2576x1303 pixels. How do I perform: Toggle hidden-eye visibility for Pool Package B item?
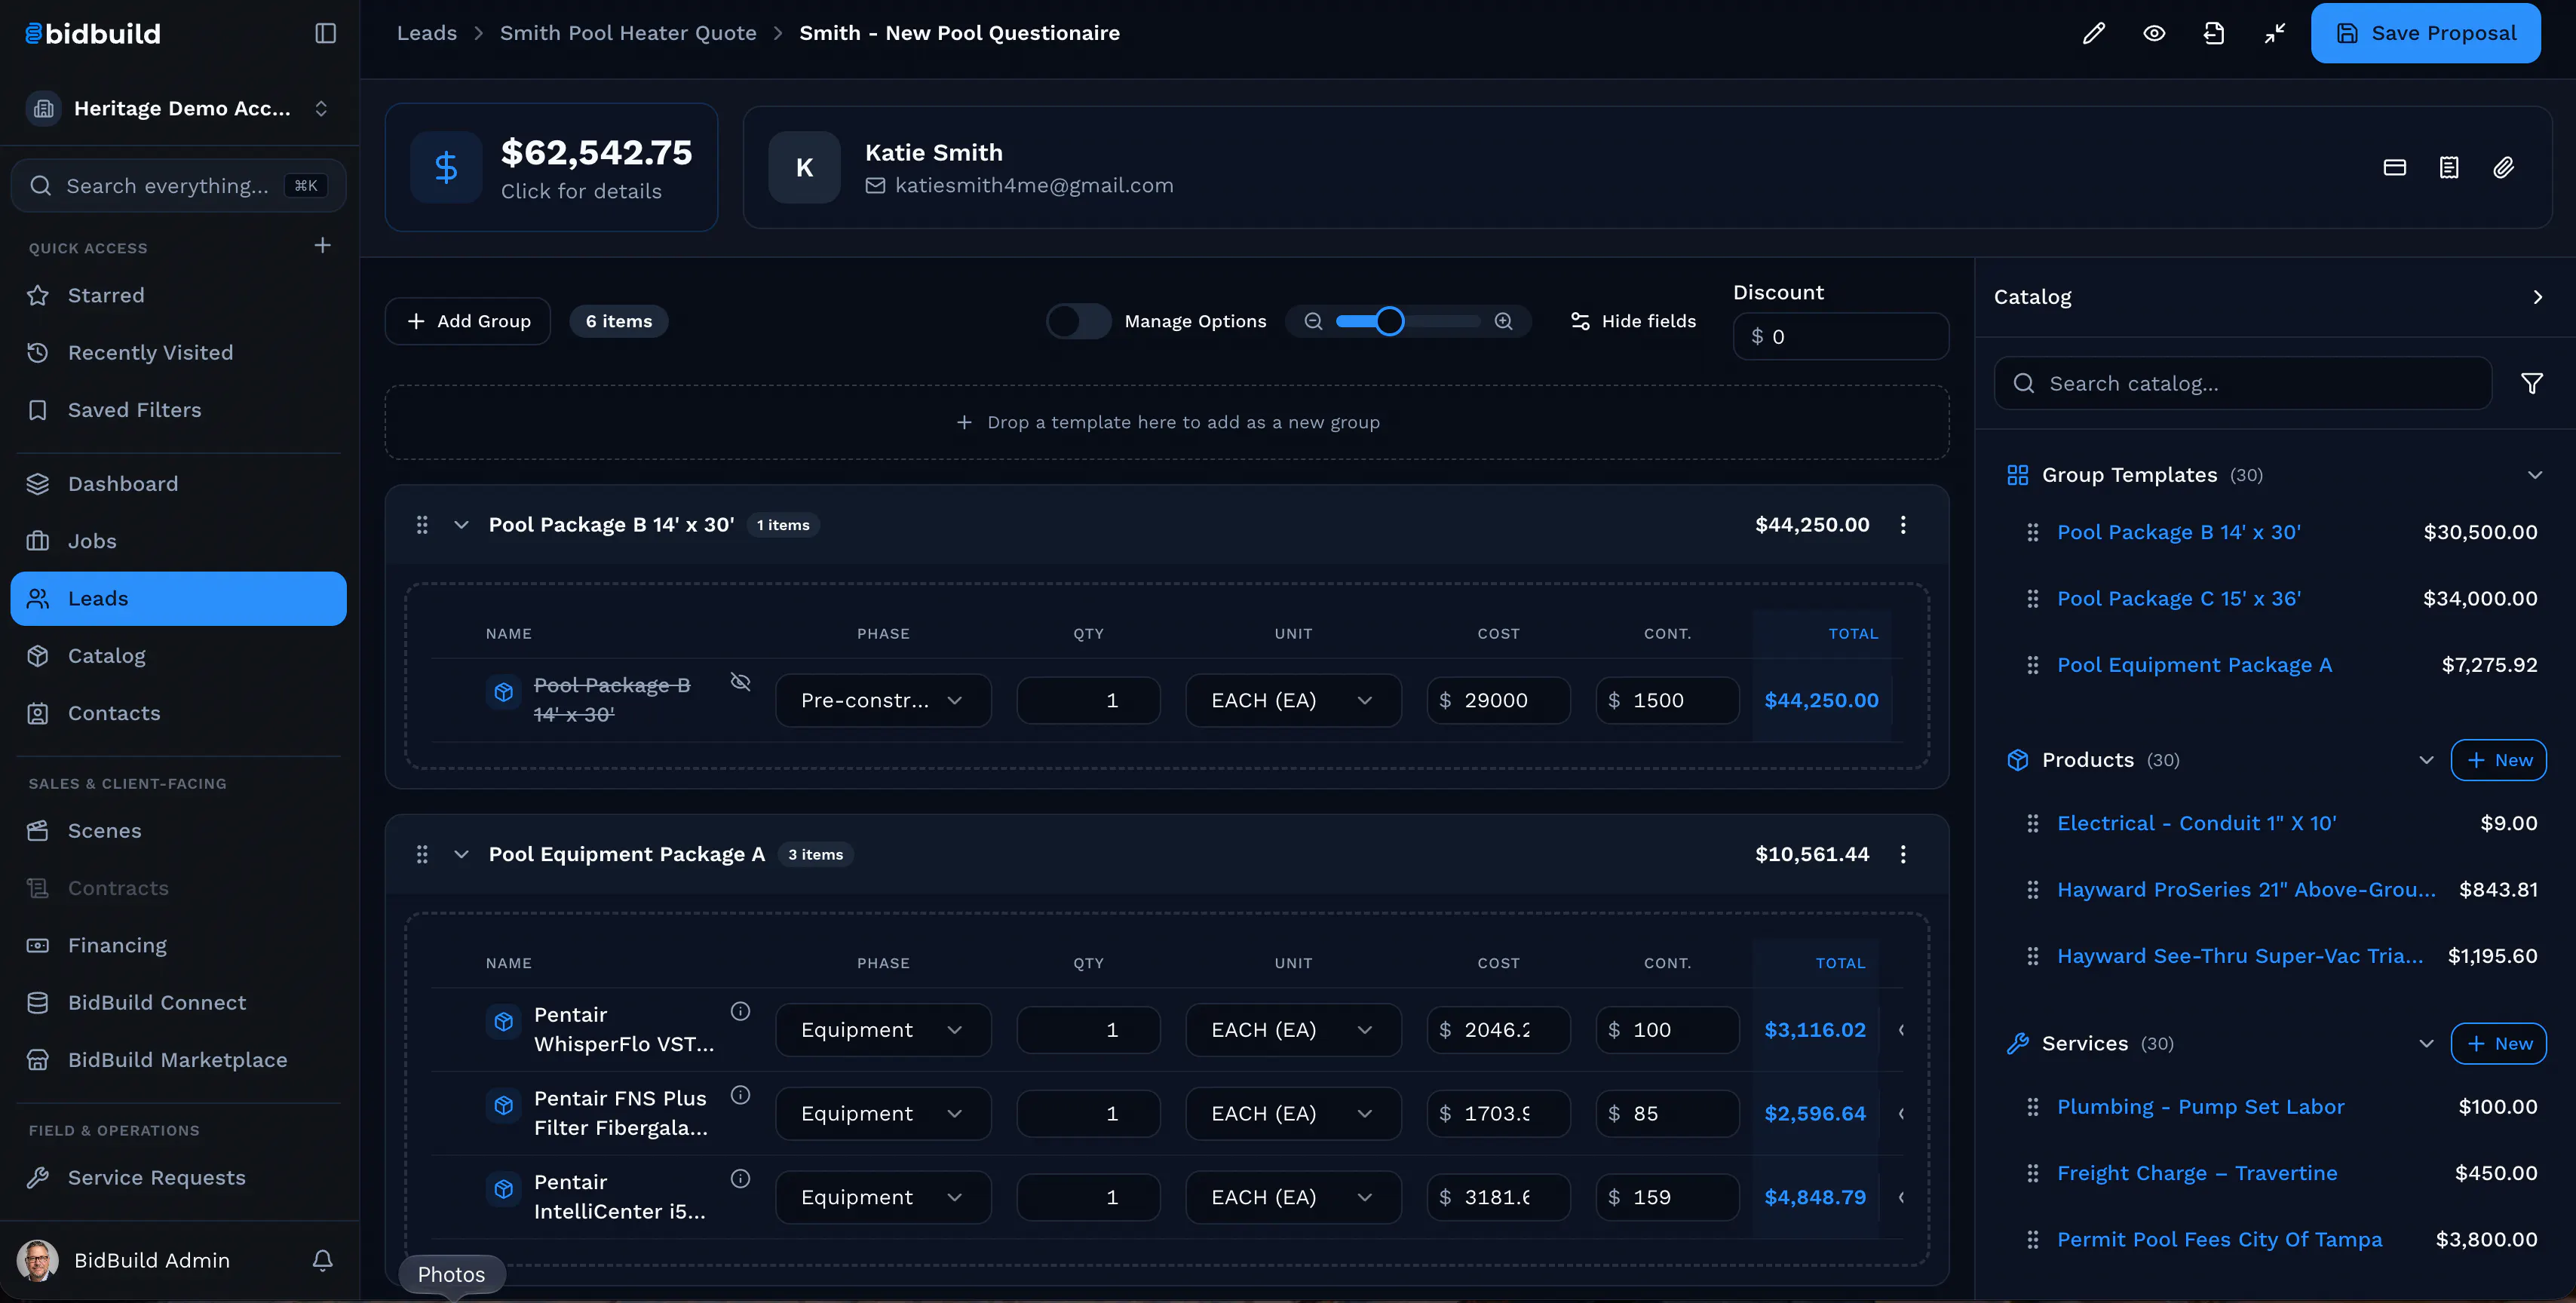740,682
